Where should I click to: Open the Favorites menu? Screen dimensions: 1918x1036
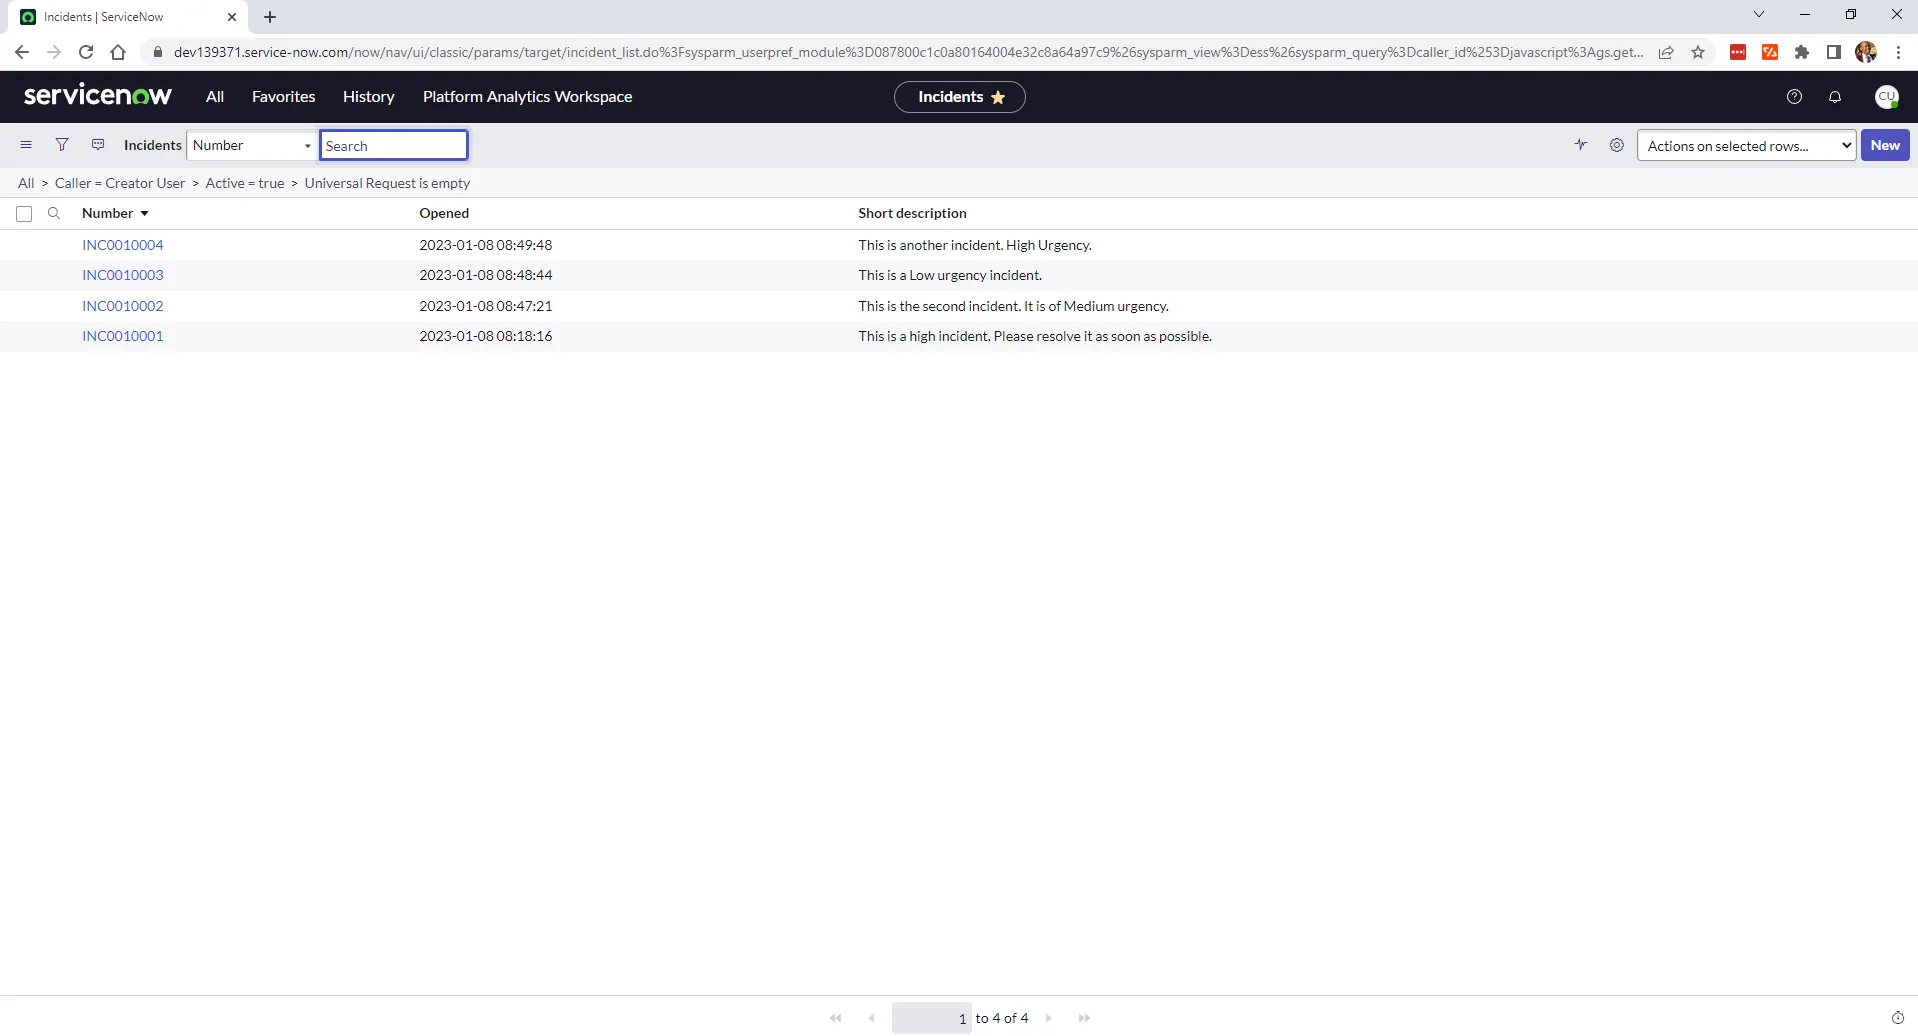pyautogui.click(x=283, y=96)
